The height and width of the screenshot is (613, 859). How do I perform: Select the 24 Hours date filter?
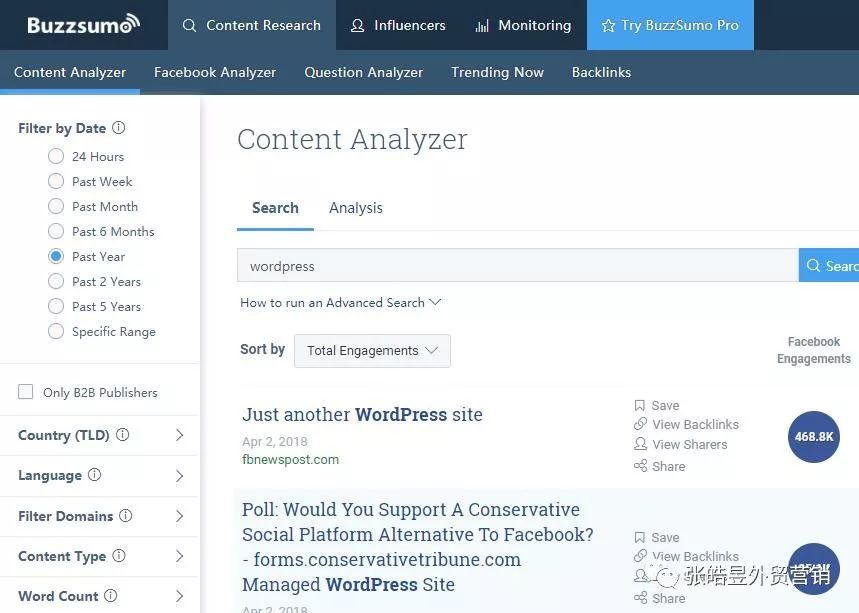pyautogui.click(x=56, y=157)
